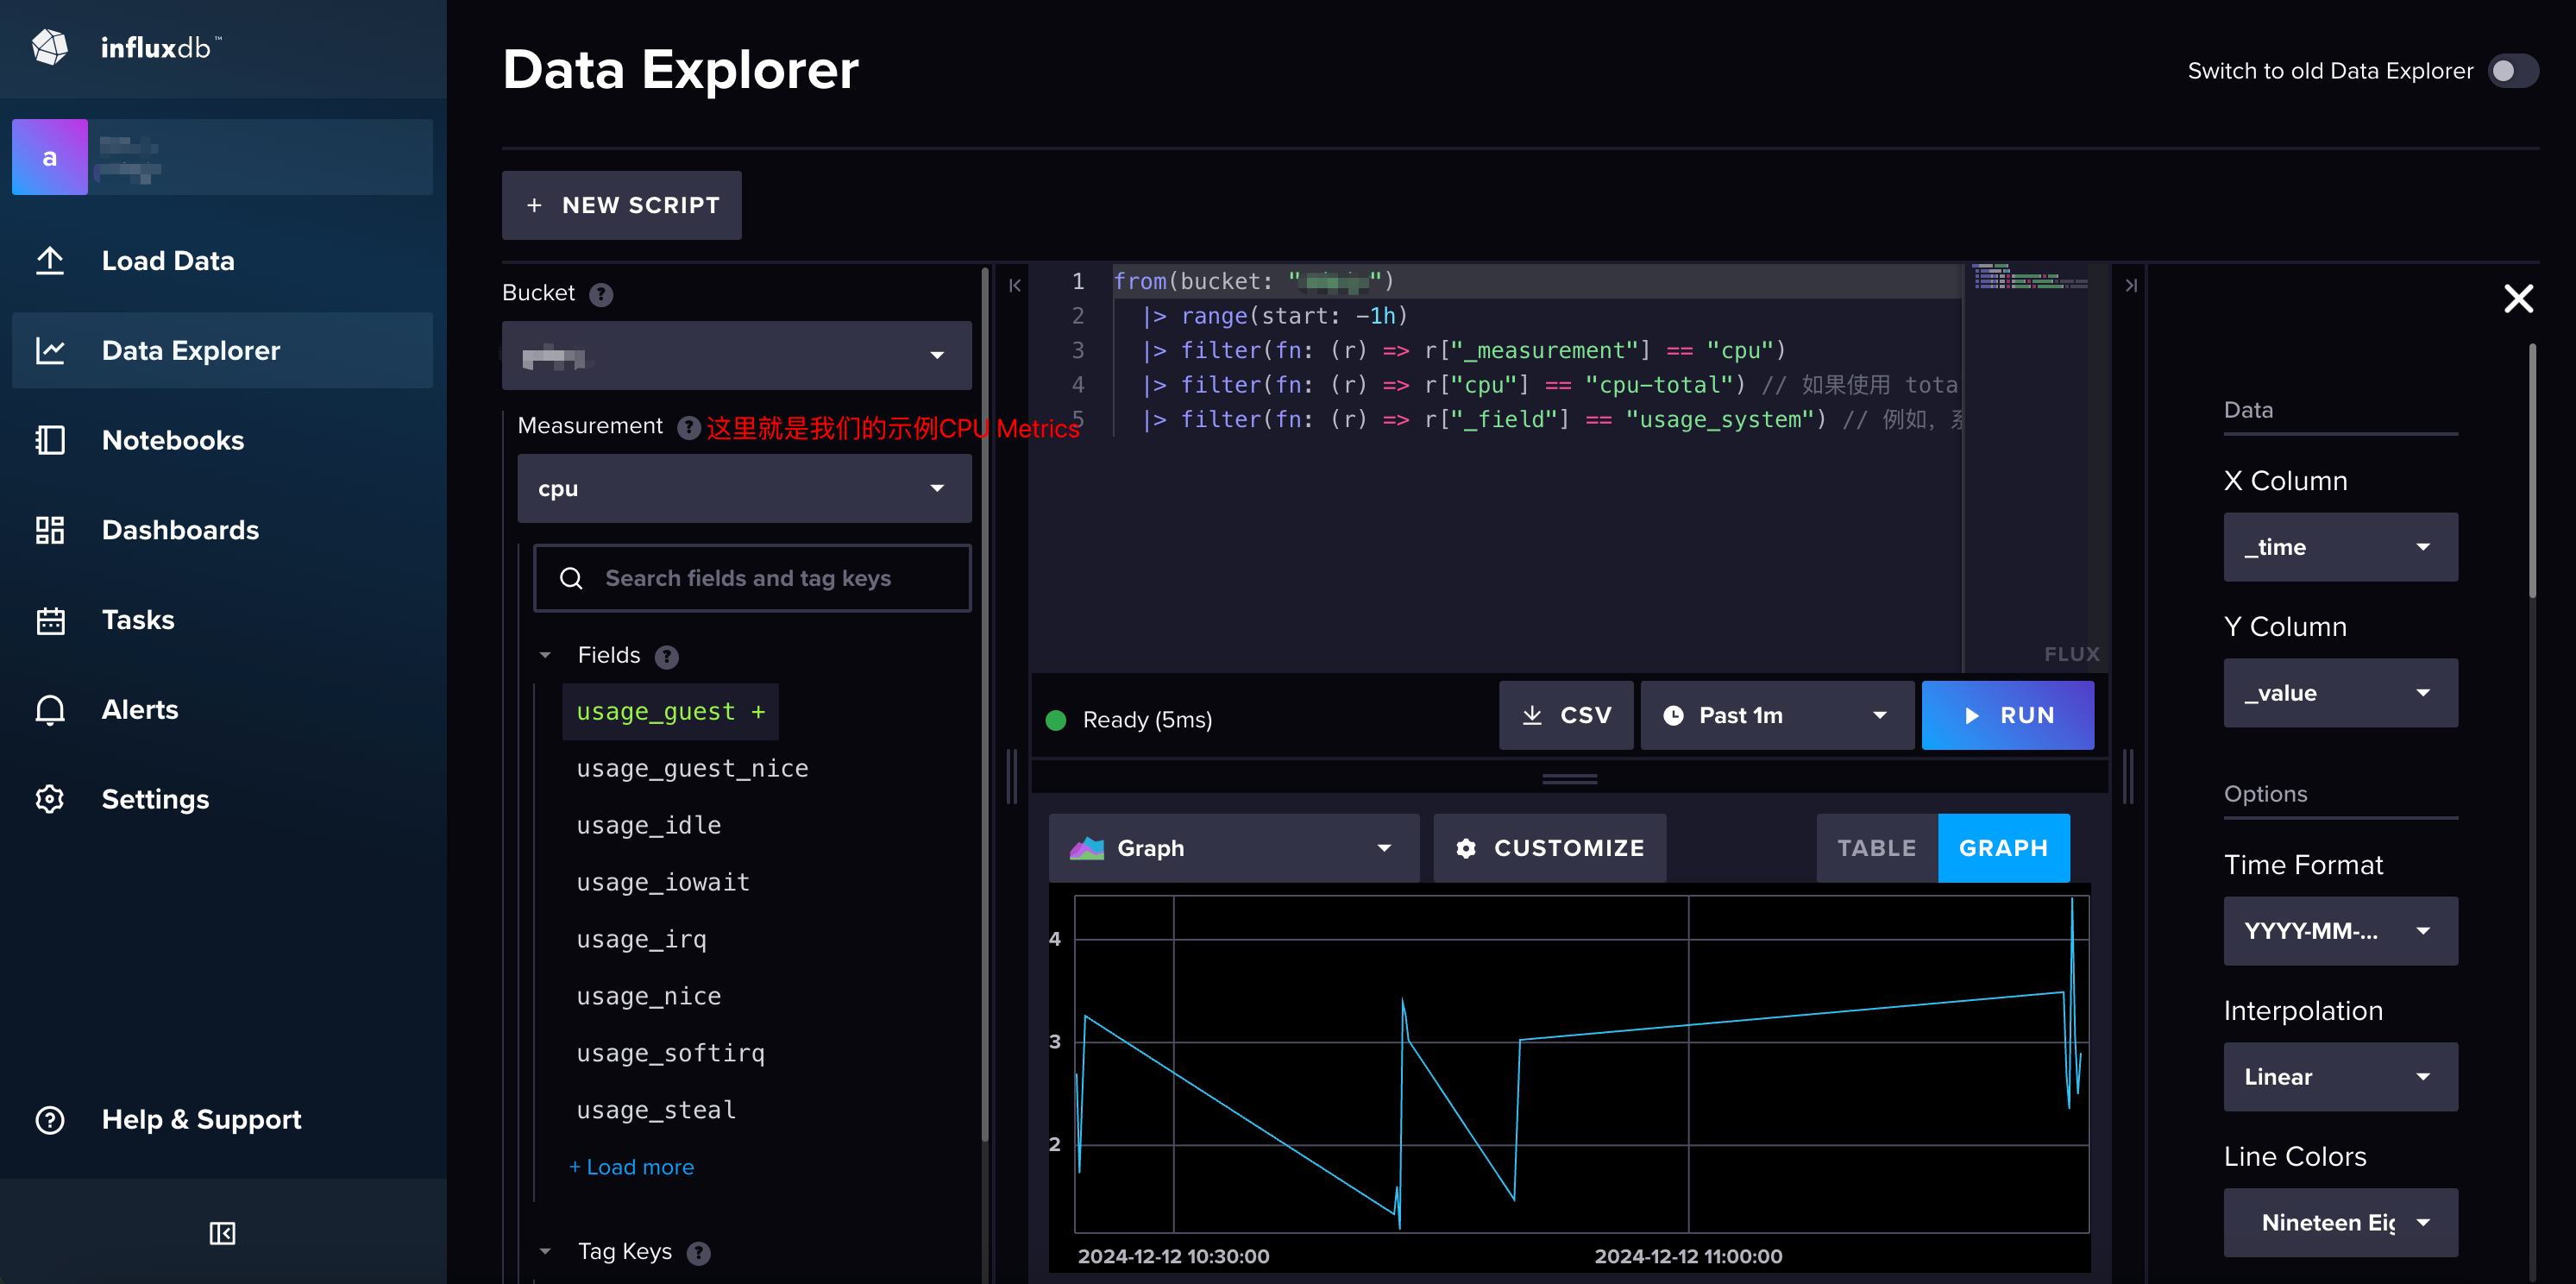Go to Data Explorer in sidebar
The height and width of the screenshot is (1284, 2576).
190,351
